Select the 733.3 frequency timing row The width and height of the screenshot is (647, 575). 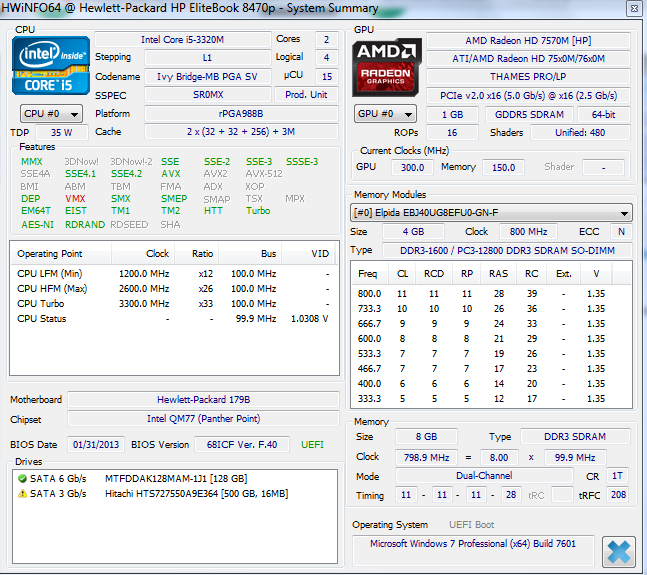491,309
